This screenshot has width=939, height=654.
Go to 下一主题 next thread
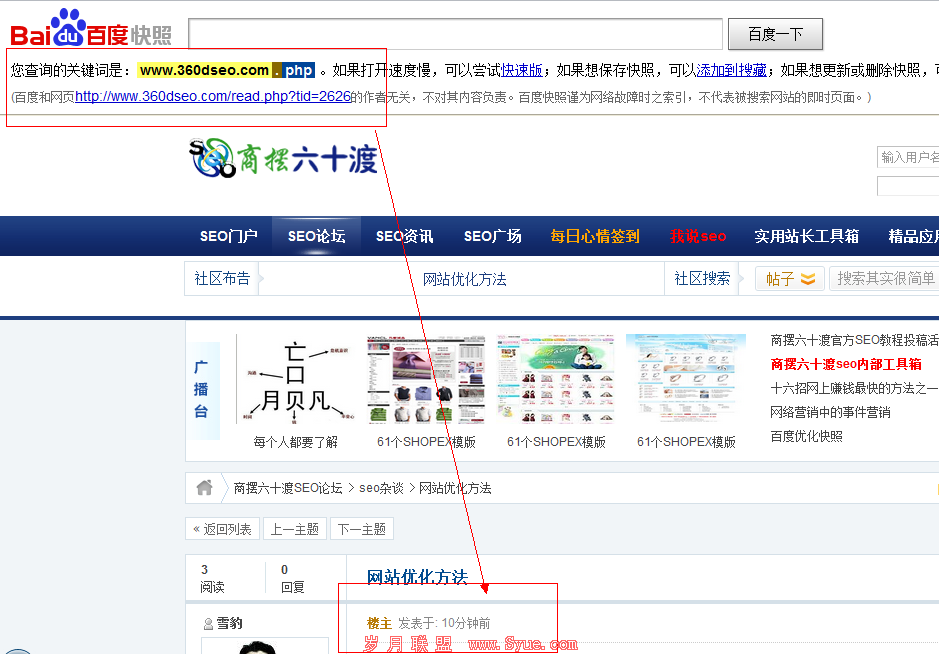(x=362, y=529)
